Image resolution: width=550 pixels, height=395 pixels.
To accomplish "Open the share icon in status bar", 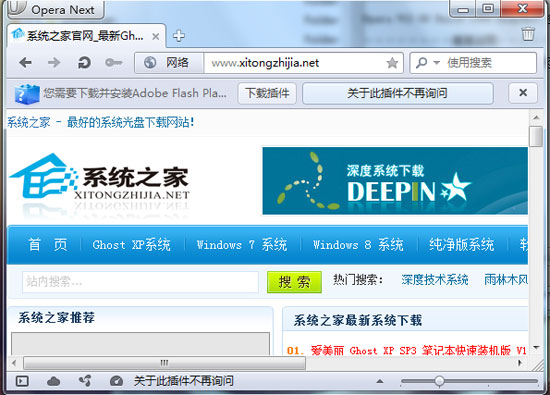I will (x=85, y=381).
